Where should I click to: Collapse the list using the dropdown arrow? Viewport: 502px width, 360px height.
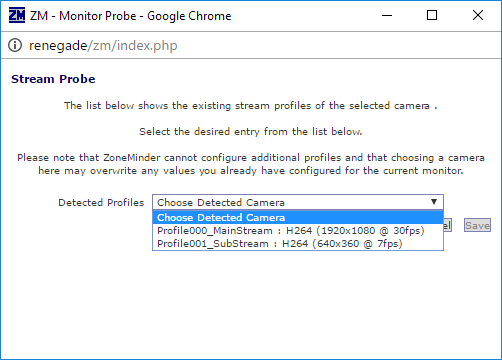click(434, 202)
